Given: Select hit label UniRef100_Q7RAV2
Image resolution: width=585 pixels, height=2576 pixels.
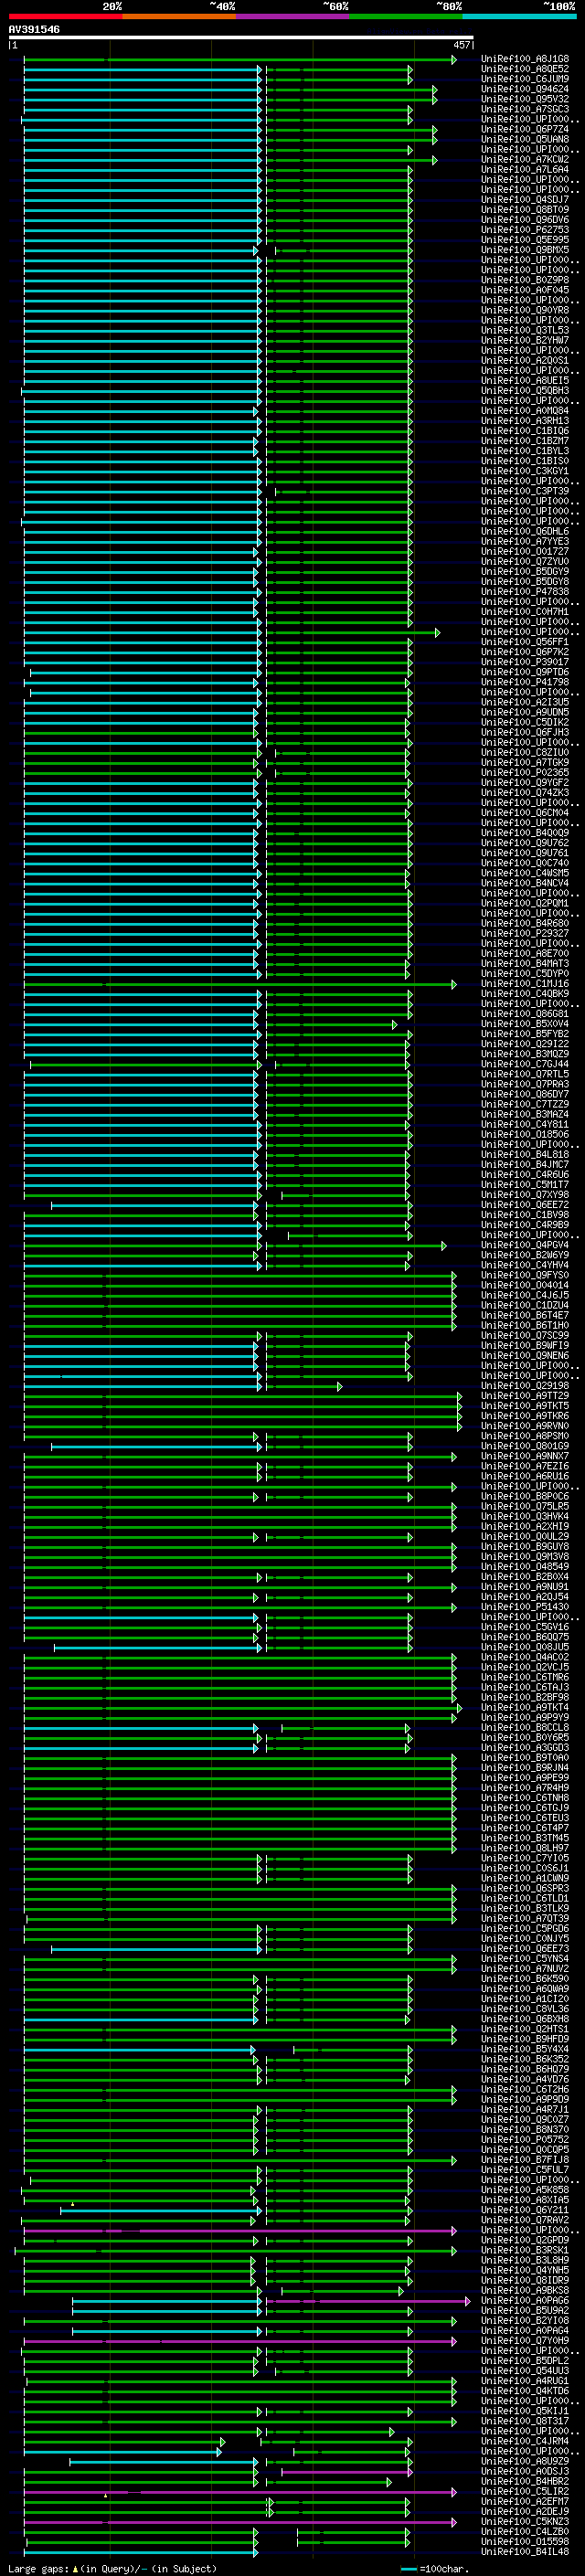Looking at the screenshot, I should tap(525, 2220).
